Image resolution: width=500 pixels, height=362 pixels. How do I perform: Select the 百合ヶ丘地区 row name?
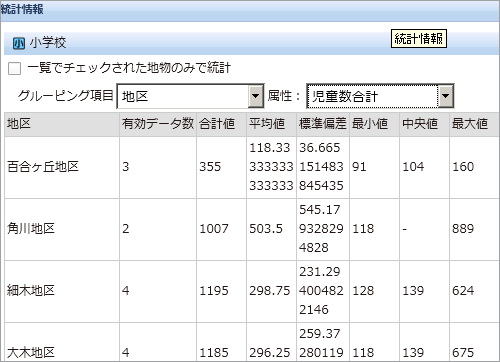click(43, 167)
